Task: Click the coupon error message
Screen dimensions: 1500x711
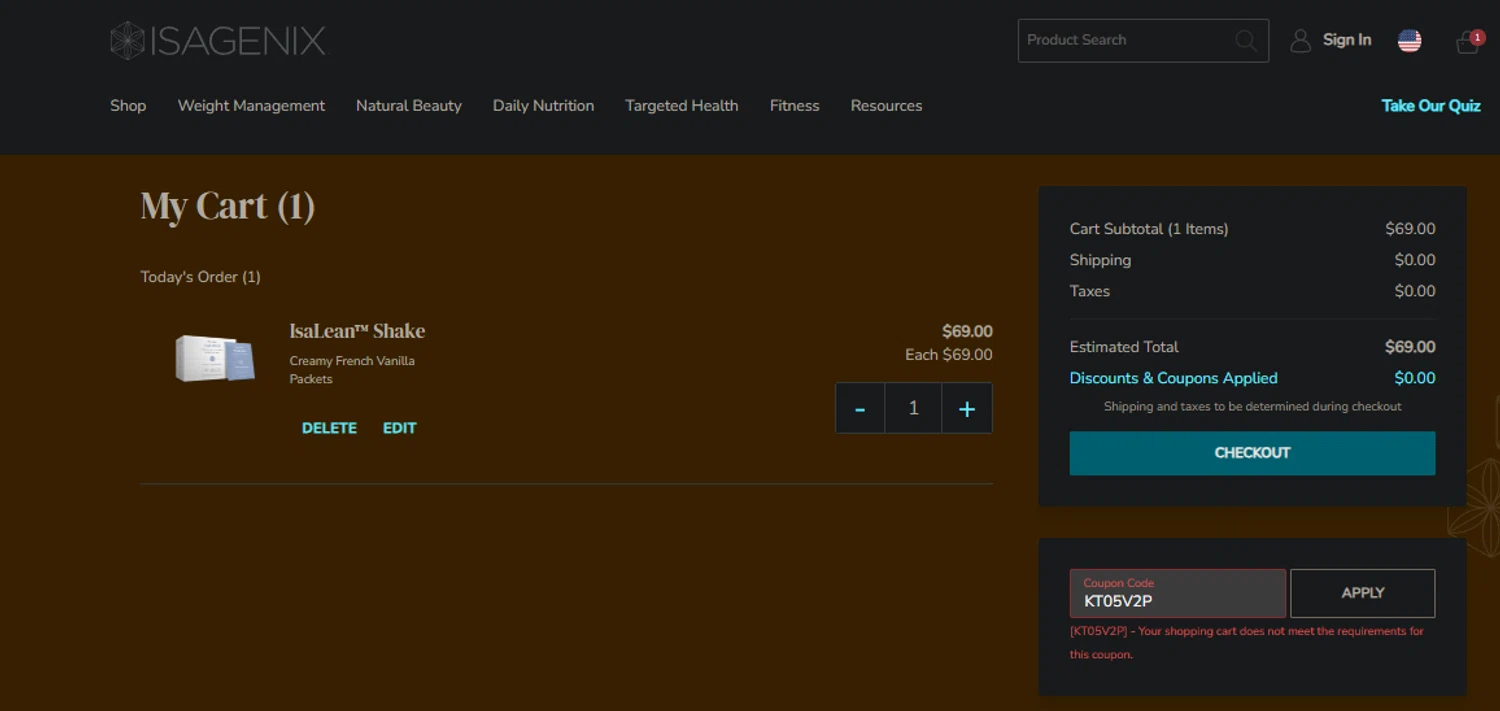Action: pyautogui.click(x=1247, y=643)
